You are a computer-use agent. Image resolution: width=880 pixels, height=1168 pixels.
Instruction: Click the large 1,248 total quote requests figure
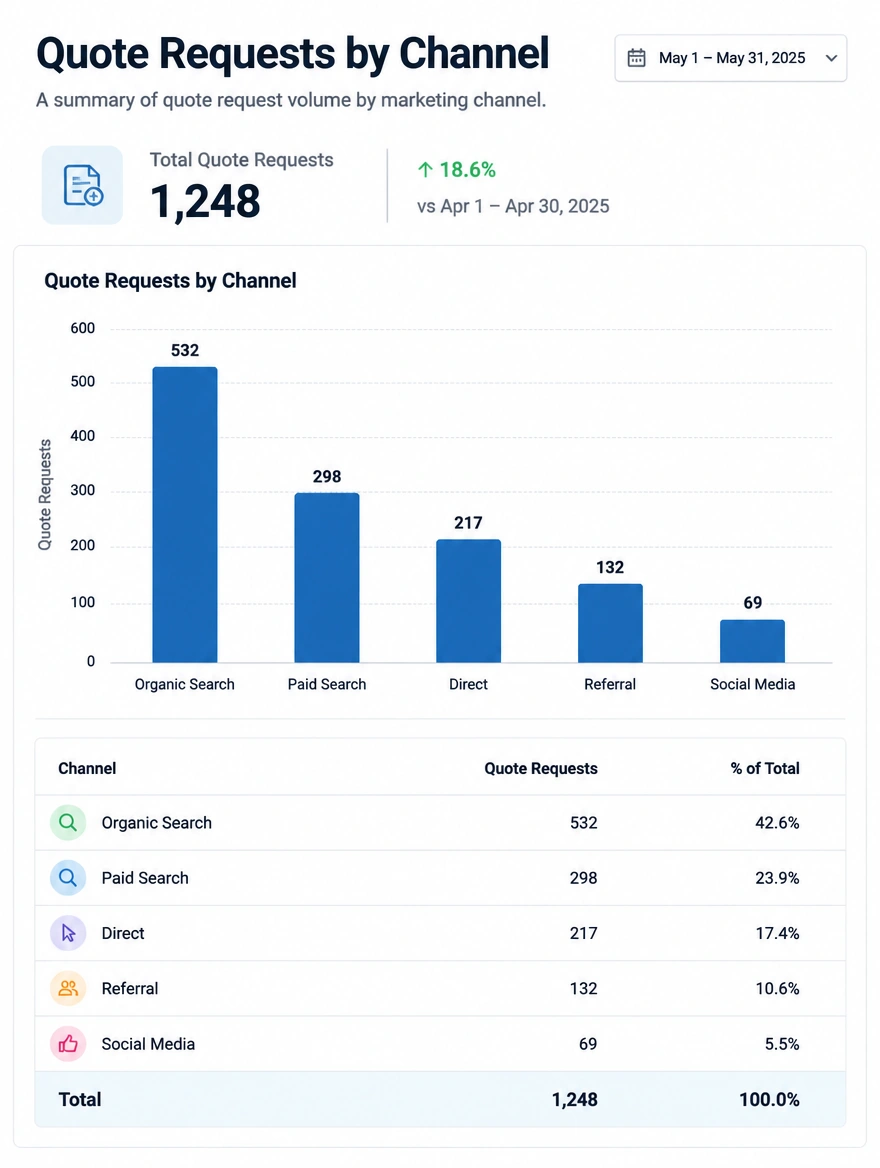click(x=205, y=201)
